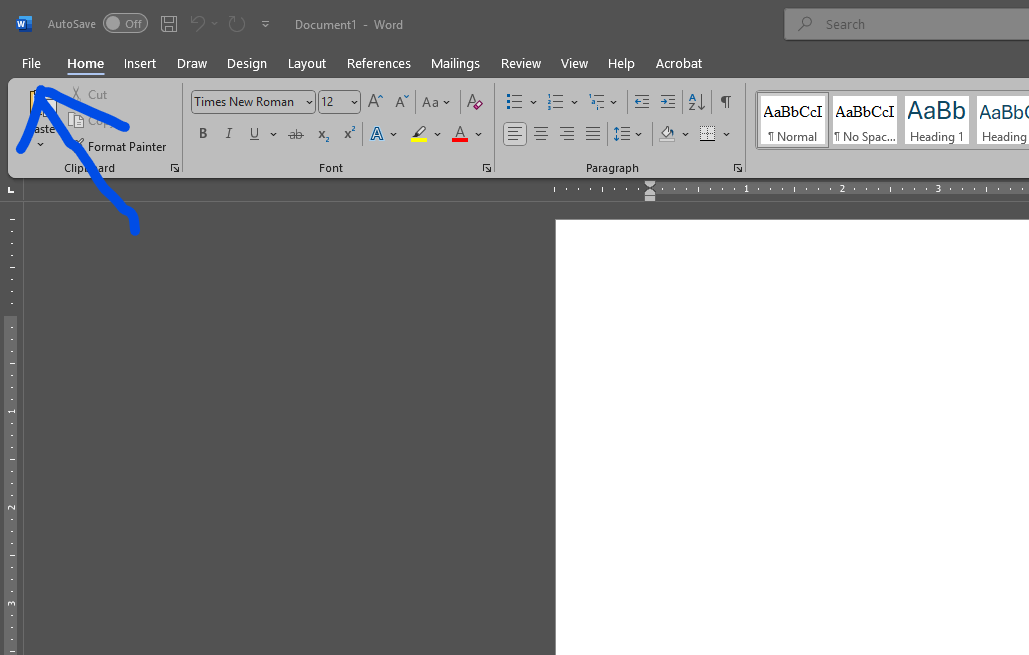Image resolution: width=1029 pixels, height=655 pixels.
Task: Click Increase Font Size icon
Action: pyautogui.click(x=375, y=101)
